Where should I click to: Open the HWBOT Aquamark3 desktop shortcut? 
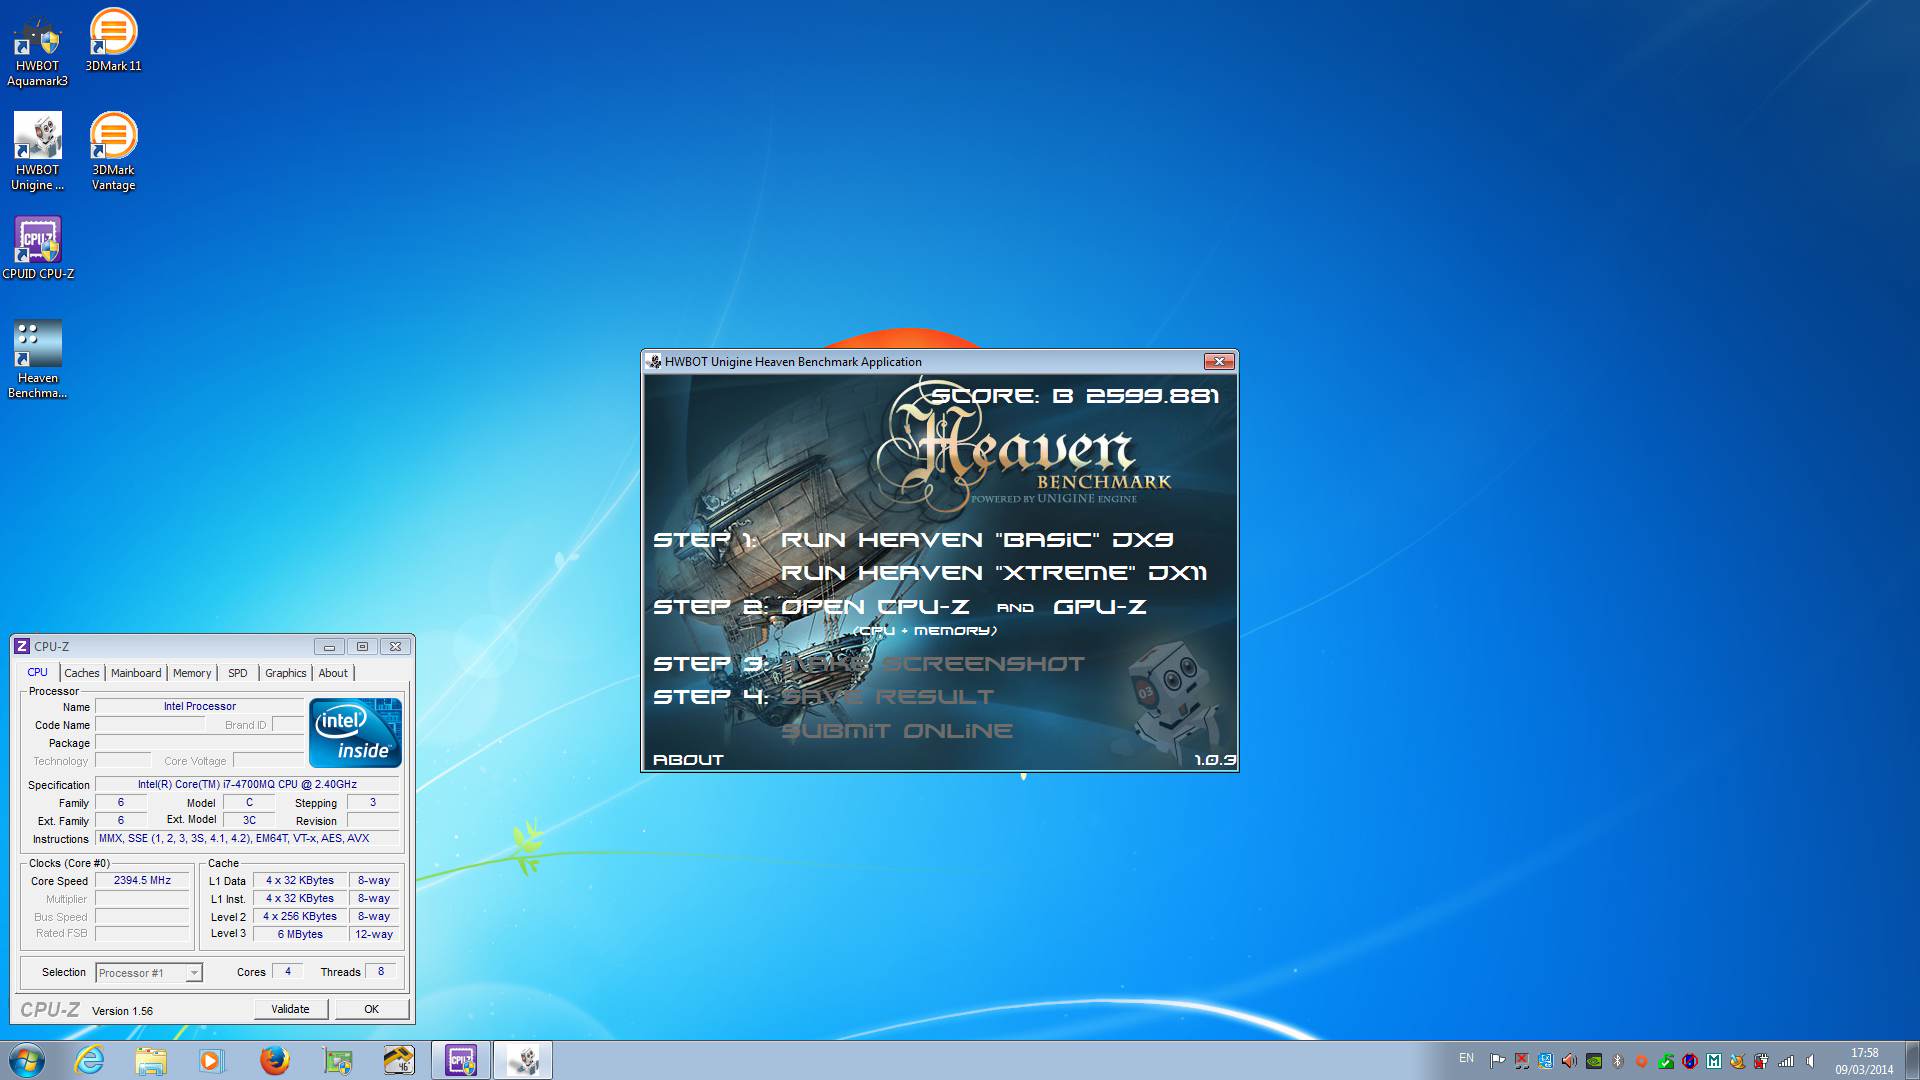tap(38, 49)
